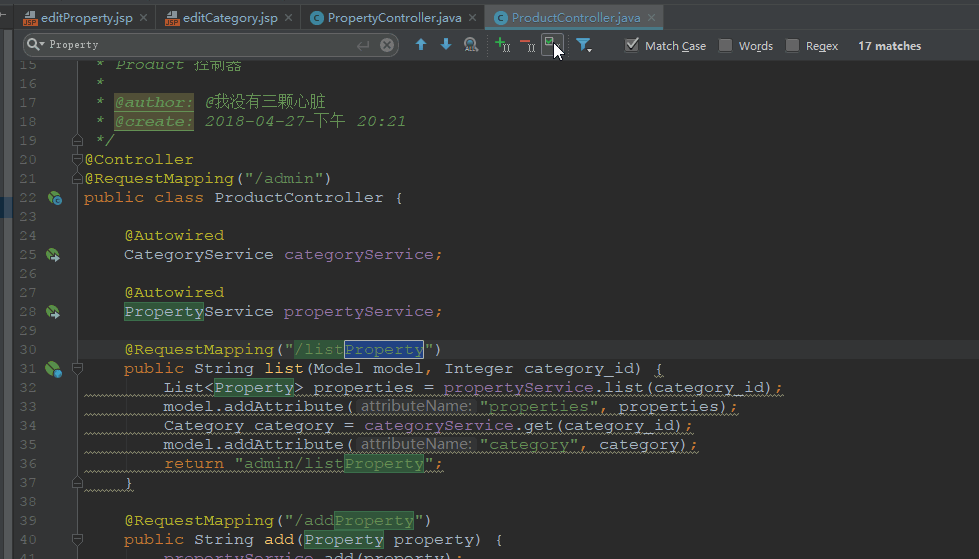Click the new line enter icon in search field
The image size is (979, 559).
point(363,45)
